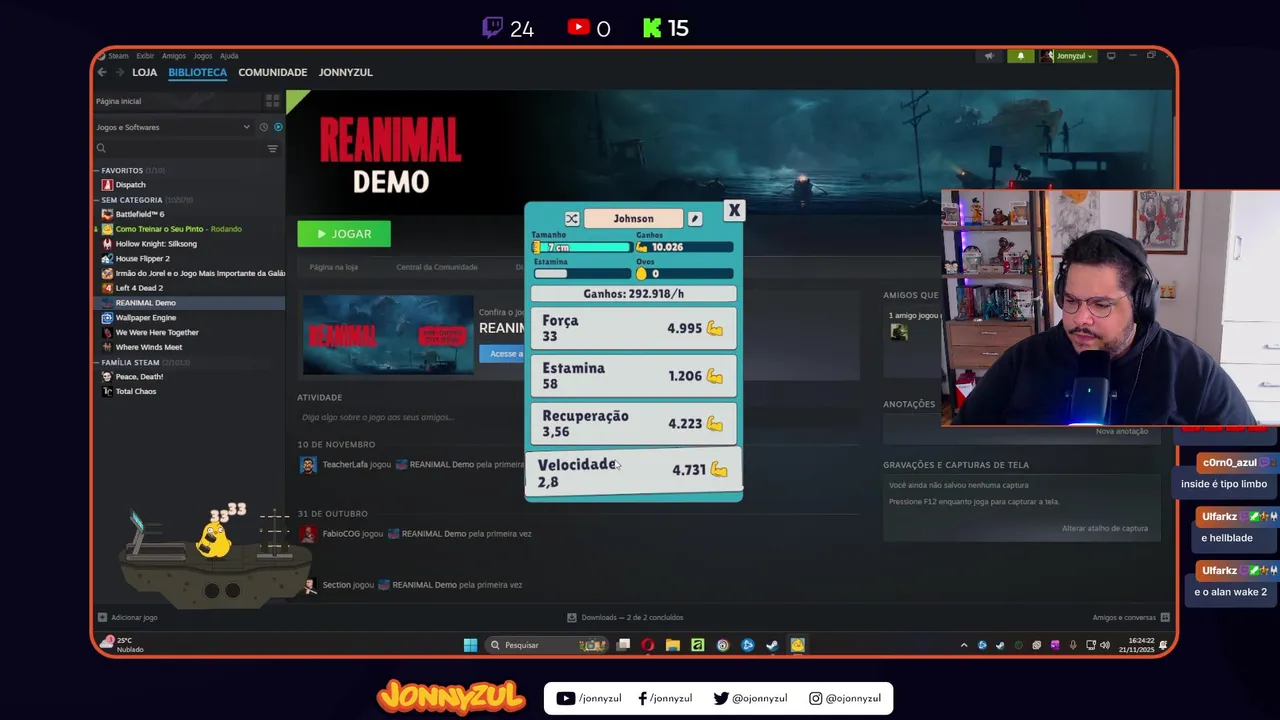Collapse FAVORITOS category
Screen dimensions: 1280x720
pos(122,170)
